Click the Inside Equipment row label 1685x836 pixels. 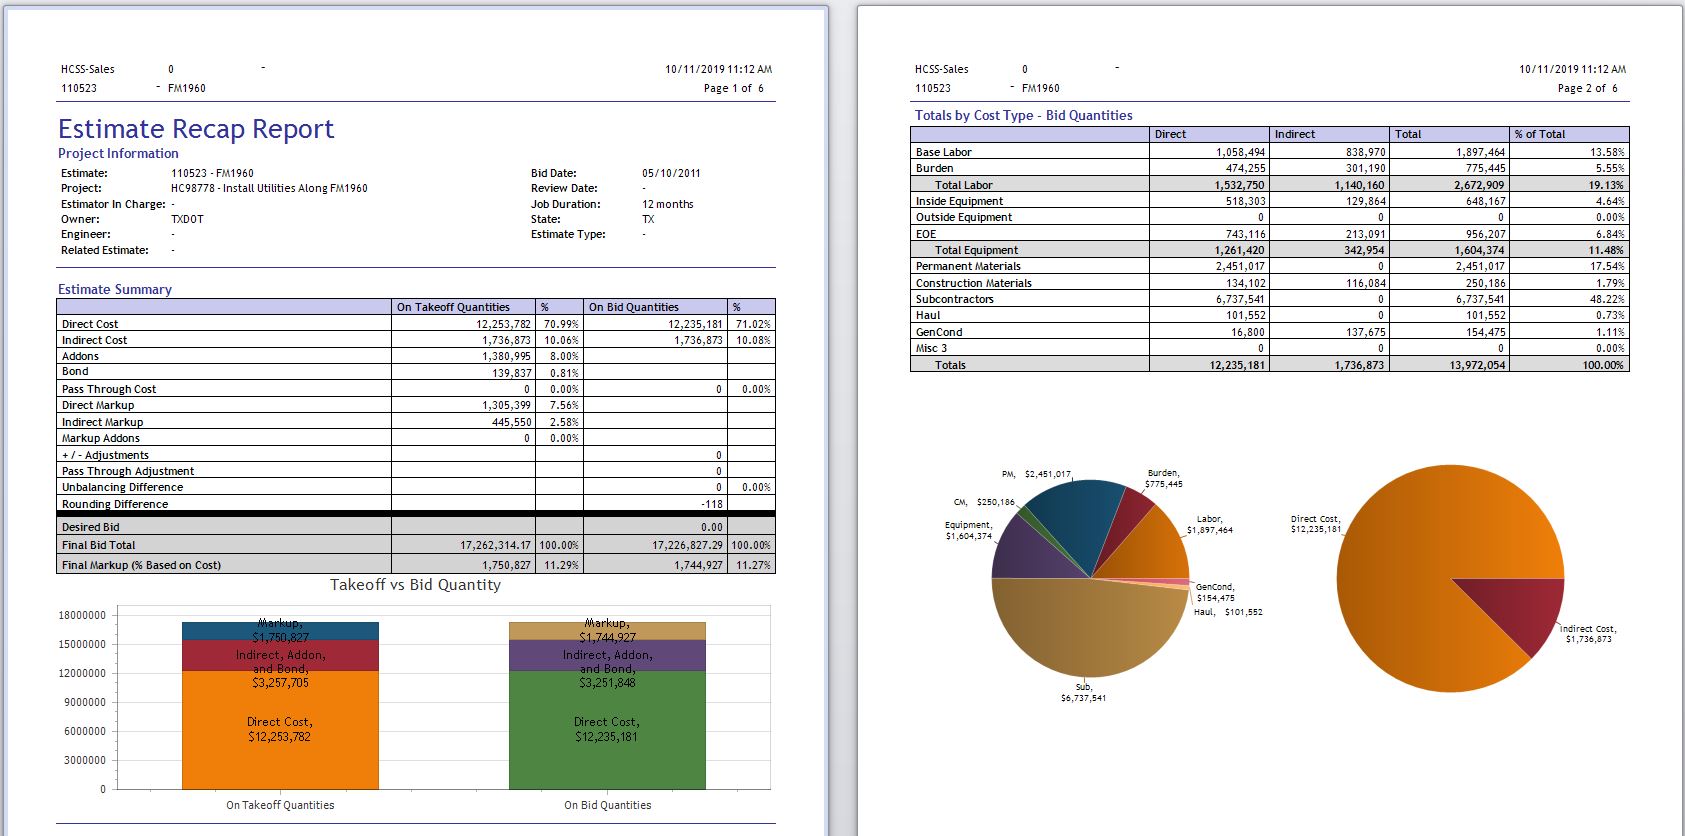(x=960, y=201)
